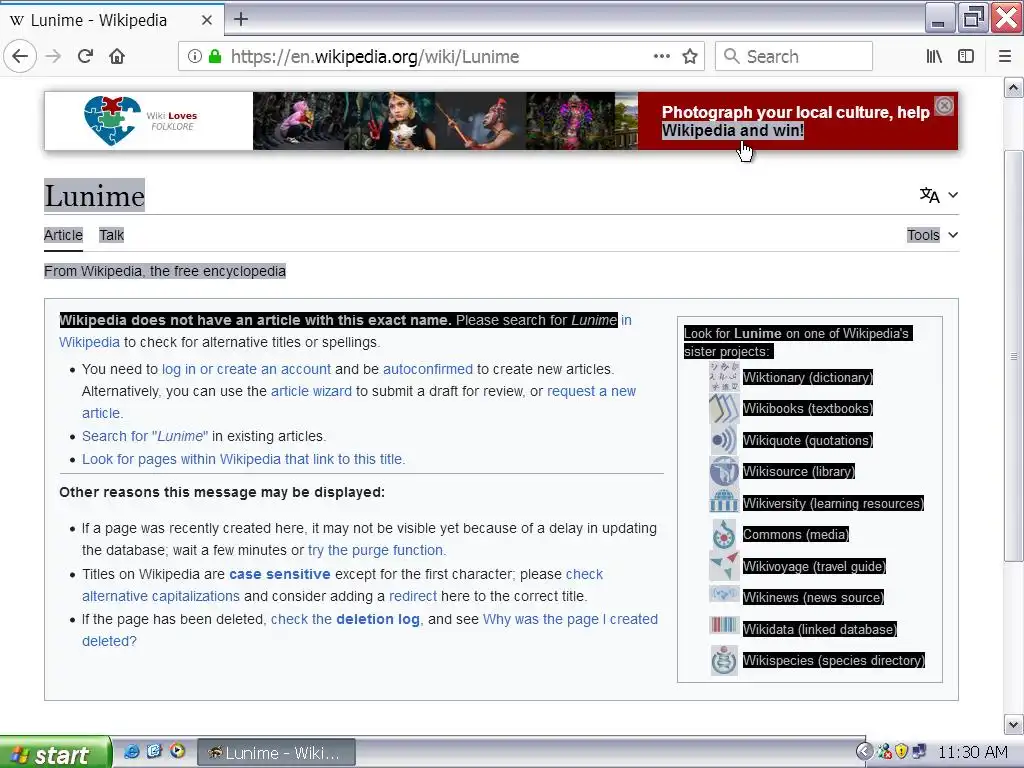Image resolution: width=1024 pixels, height=768 pixels.
Task: Reload the current page
Action: pyautogui.click(x=86, y=56)
